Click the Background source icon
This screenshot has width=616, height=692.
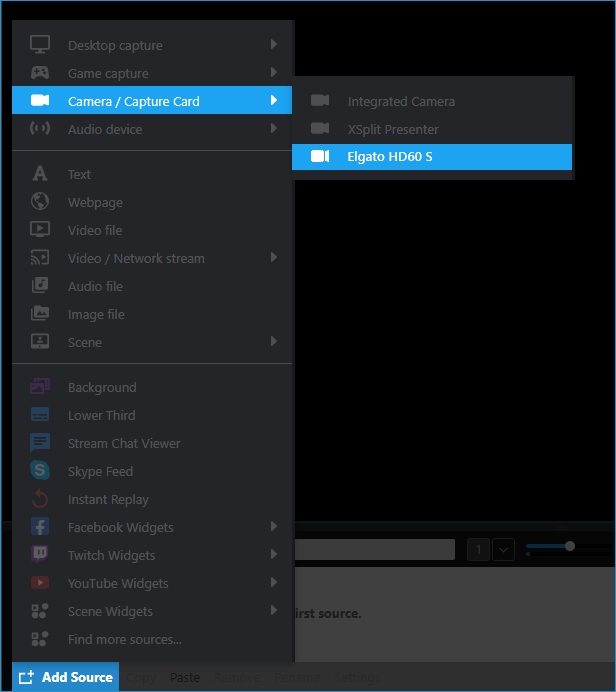[40, 386]
